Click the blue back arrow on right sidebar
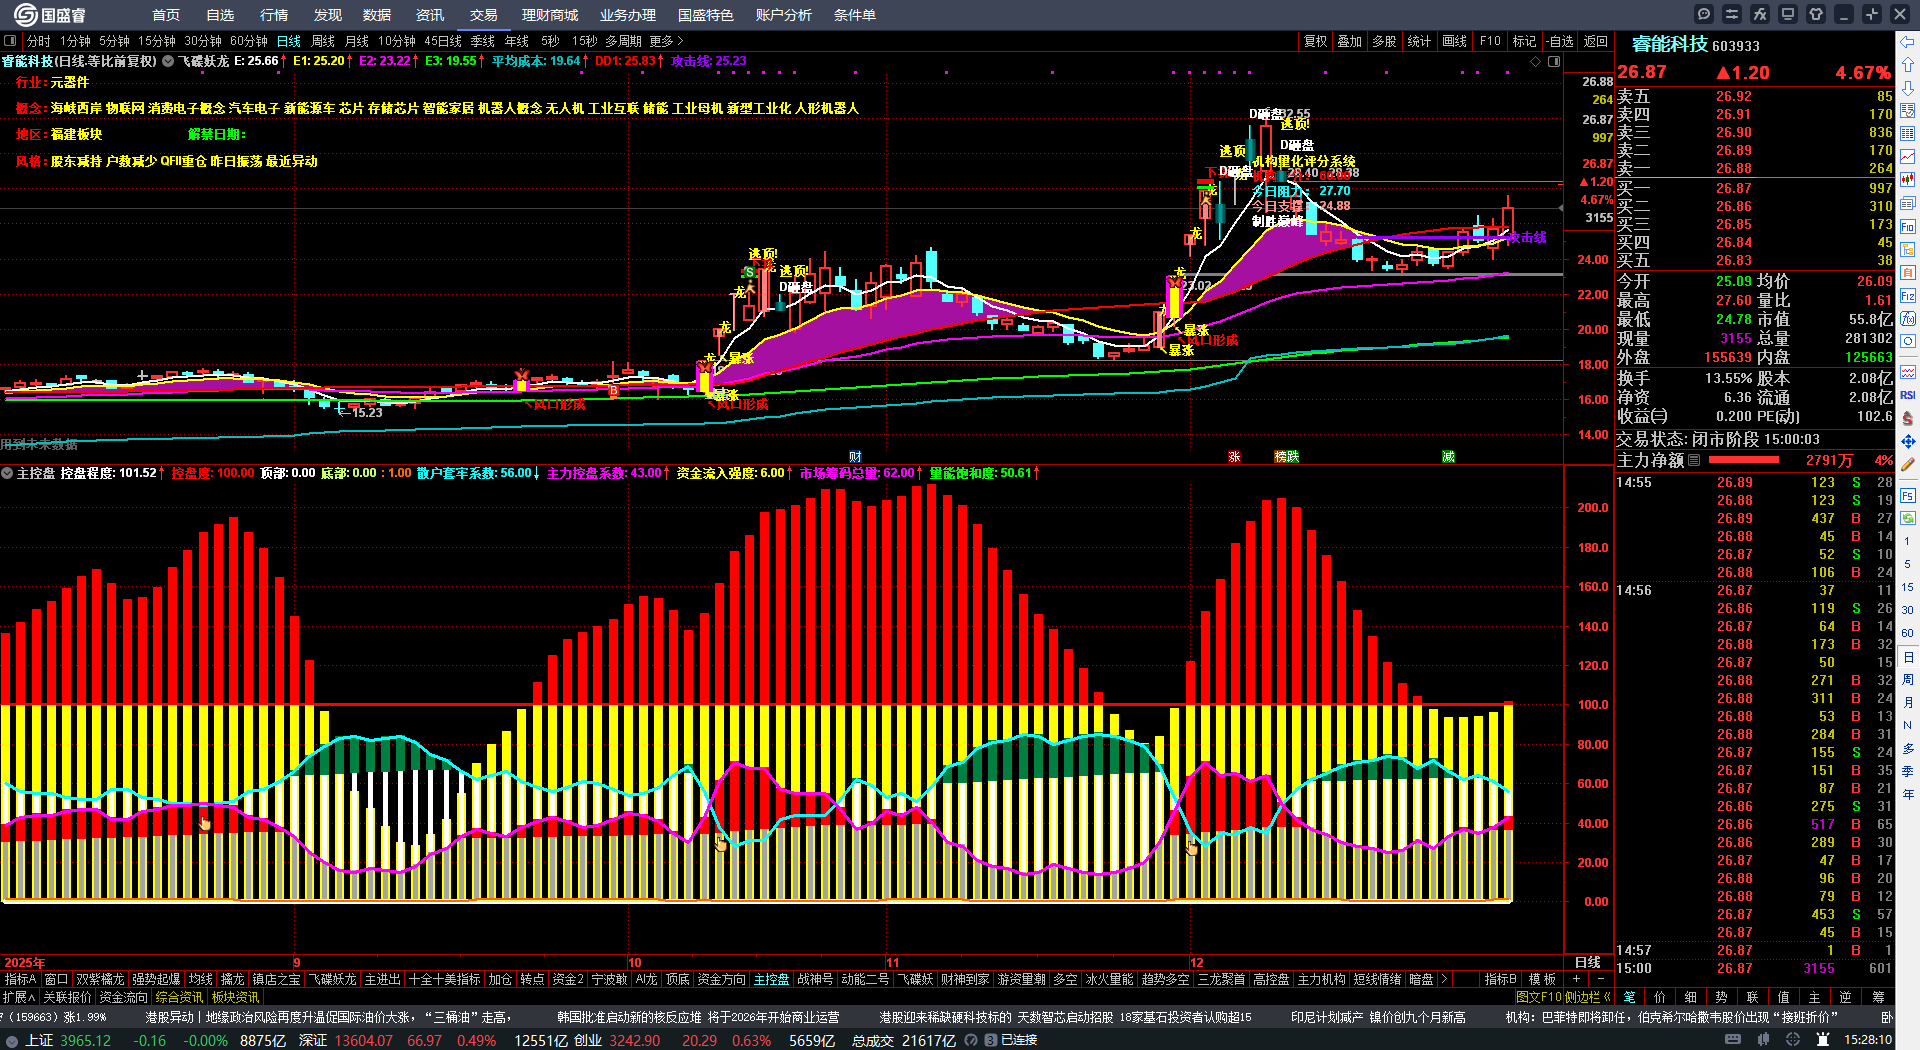The height and width of the screenshot is (1050, 1920). [1908, 41]
